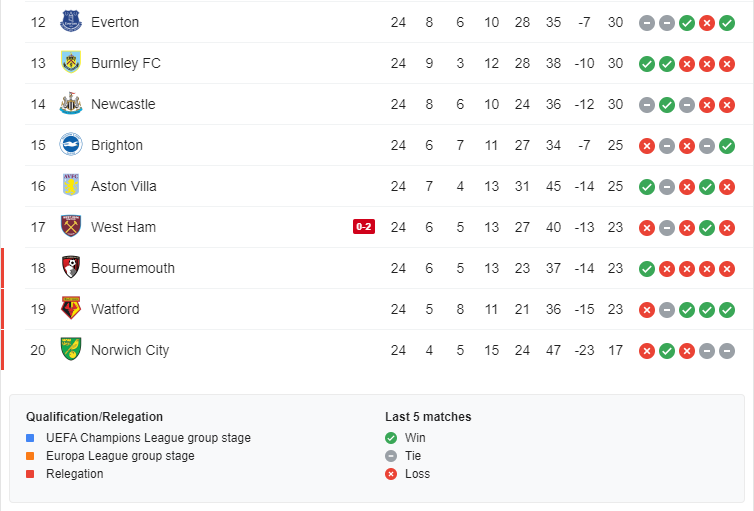Select the Norwich City team name
This screenshot has width=754, height=511.
click(130, 350)
